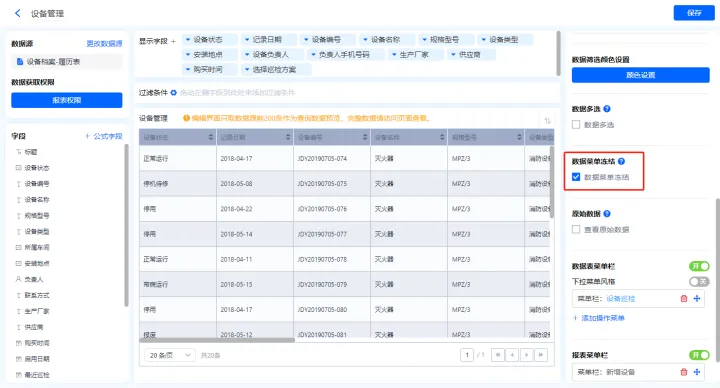
Task: Enable the 数据多选 checkbox
Action: [576, 124]
